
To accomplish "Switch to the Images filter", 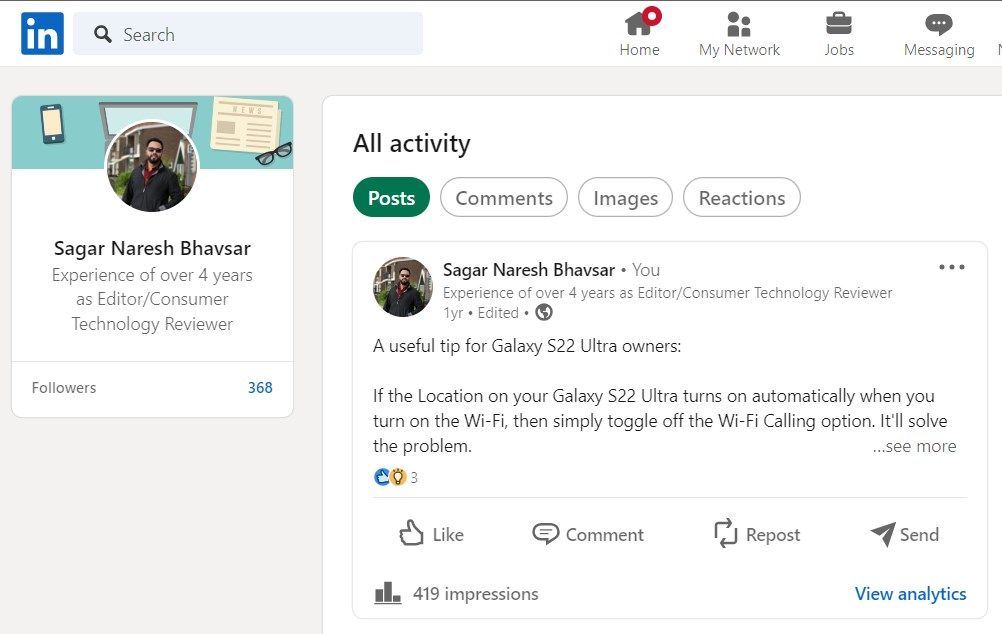I will point(625,197).
